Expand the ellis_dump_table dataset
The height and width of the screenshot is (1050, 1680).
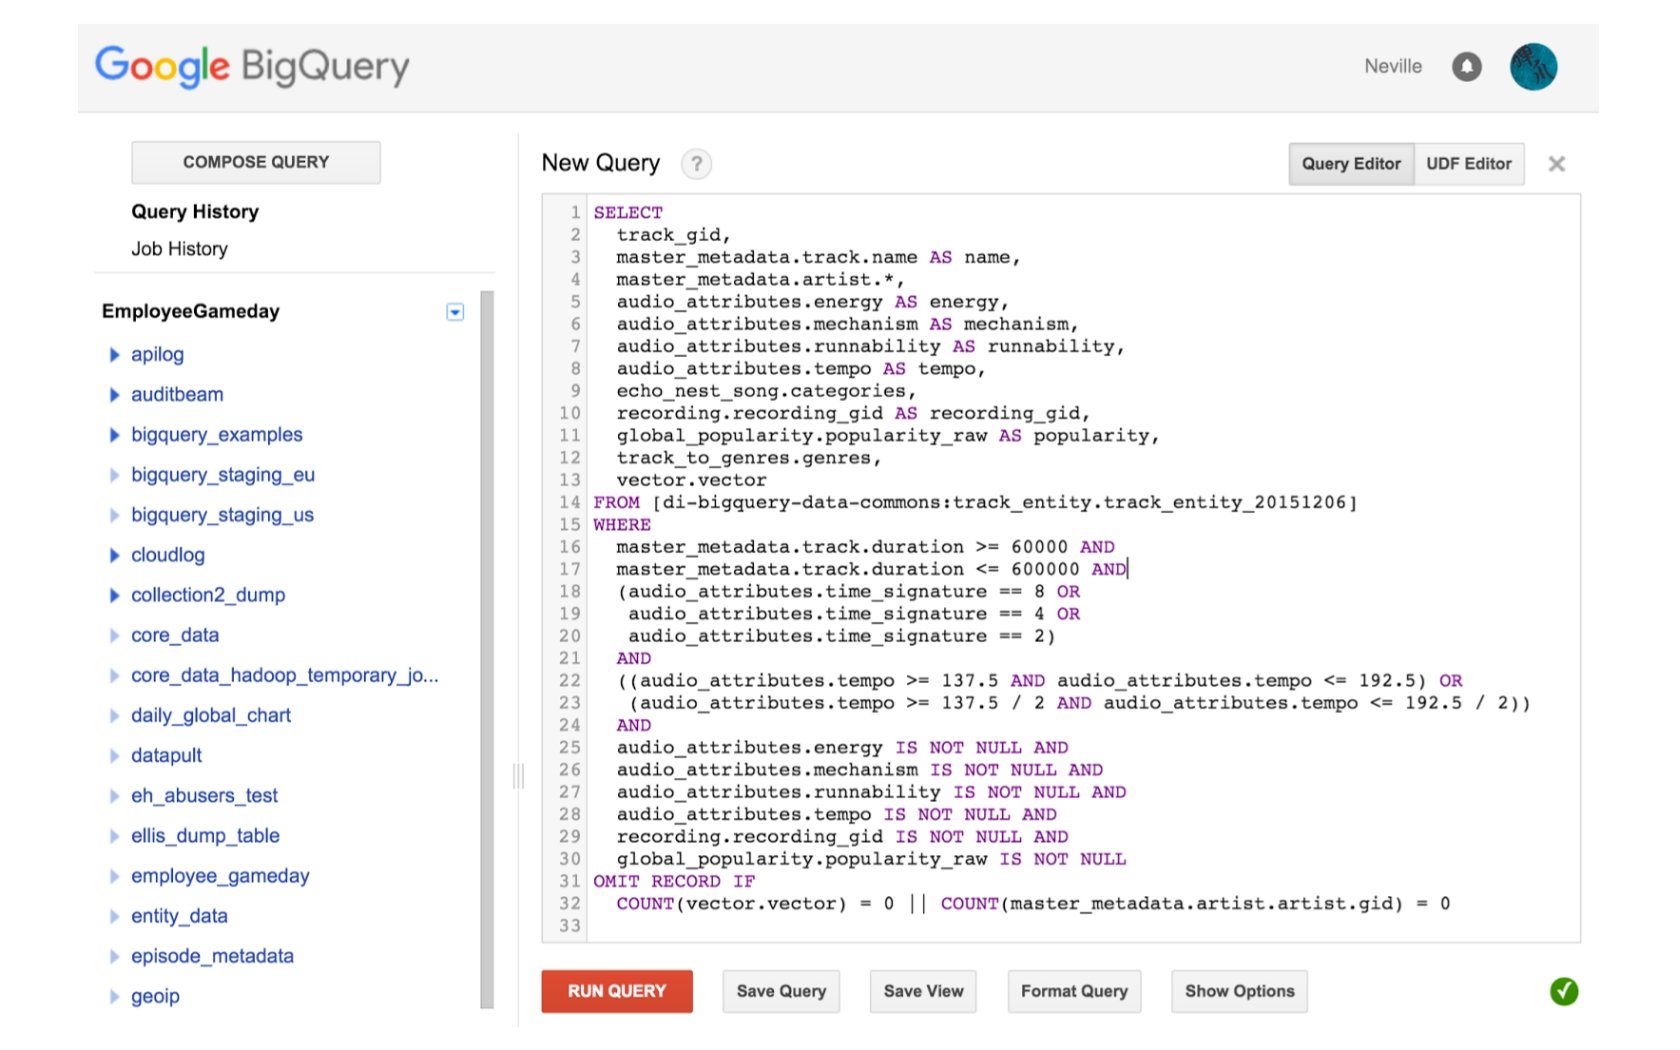pyautogui.click(x=114, y=836)
